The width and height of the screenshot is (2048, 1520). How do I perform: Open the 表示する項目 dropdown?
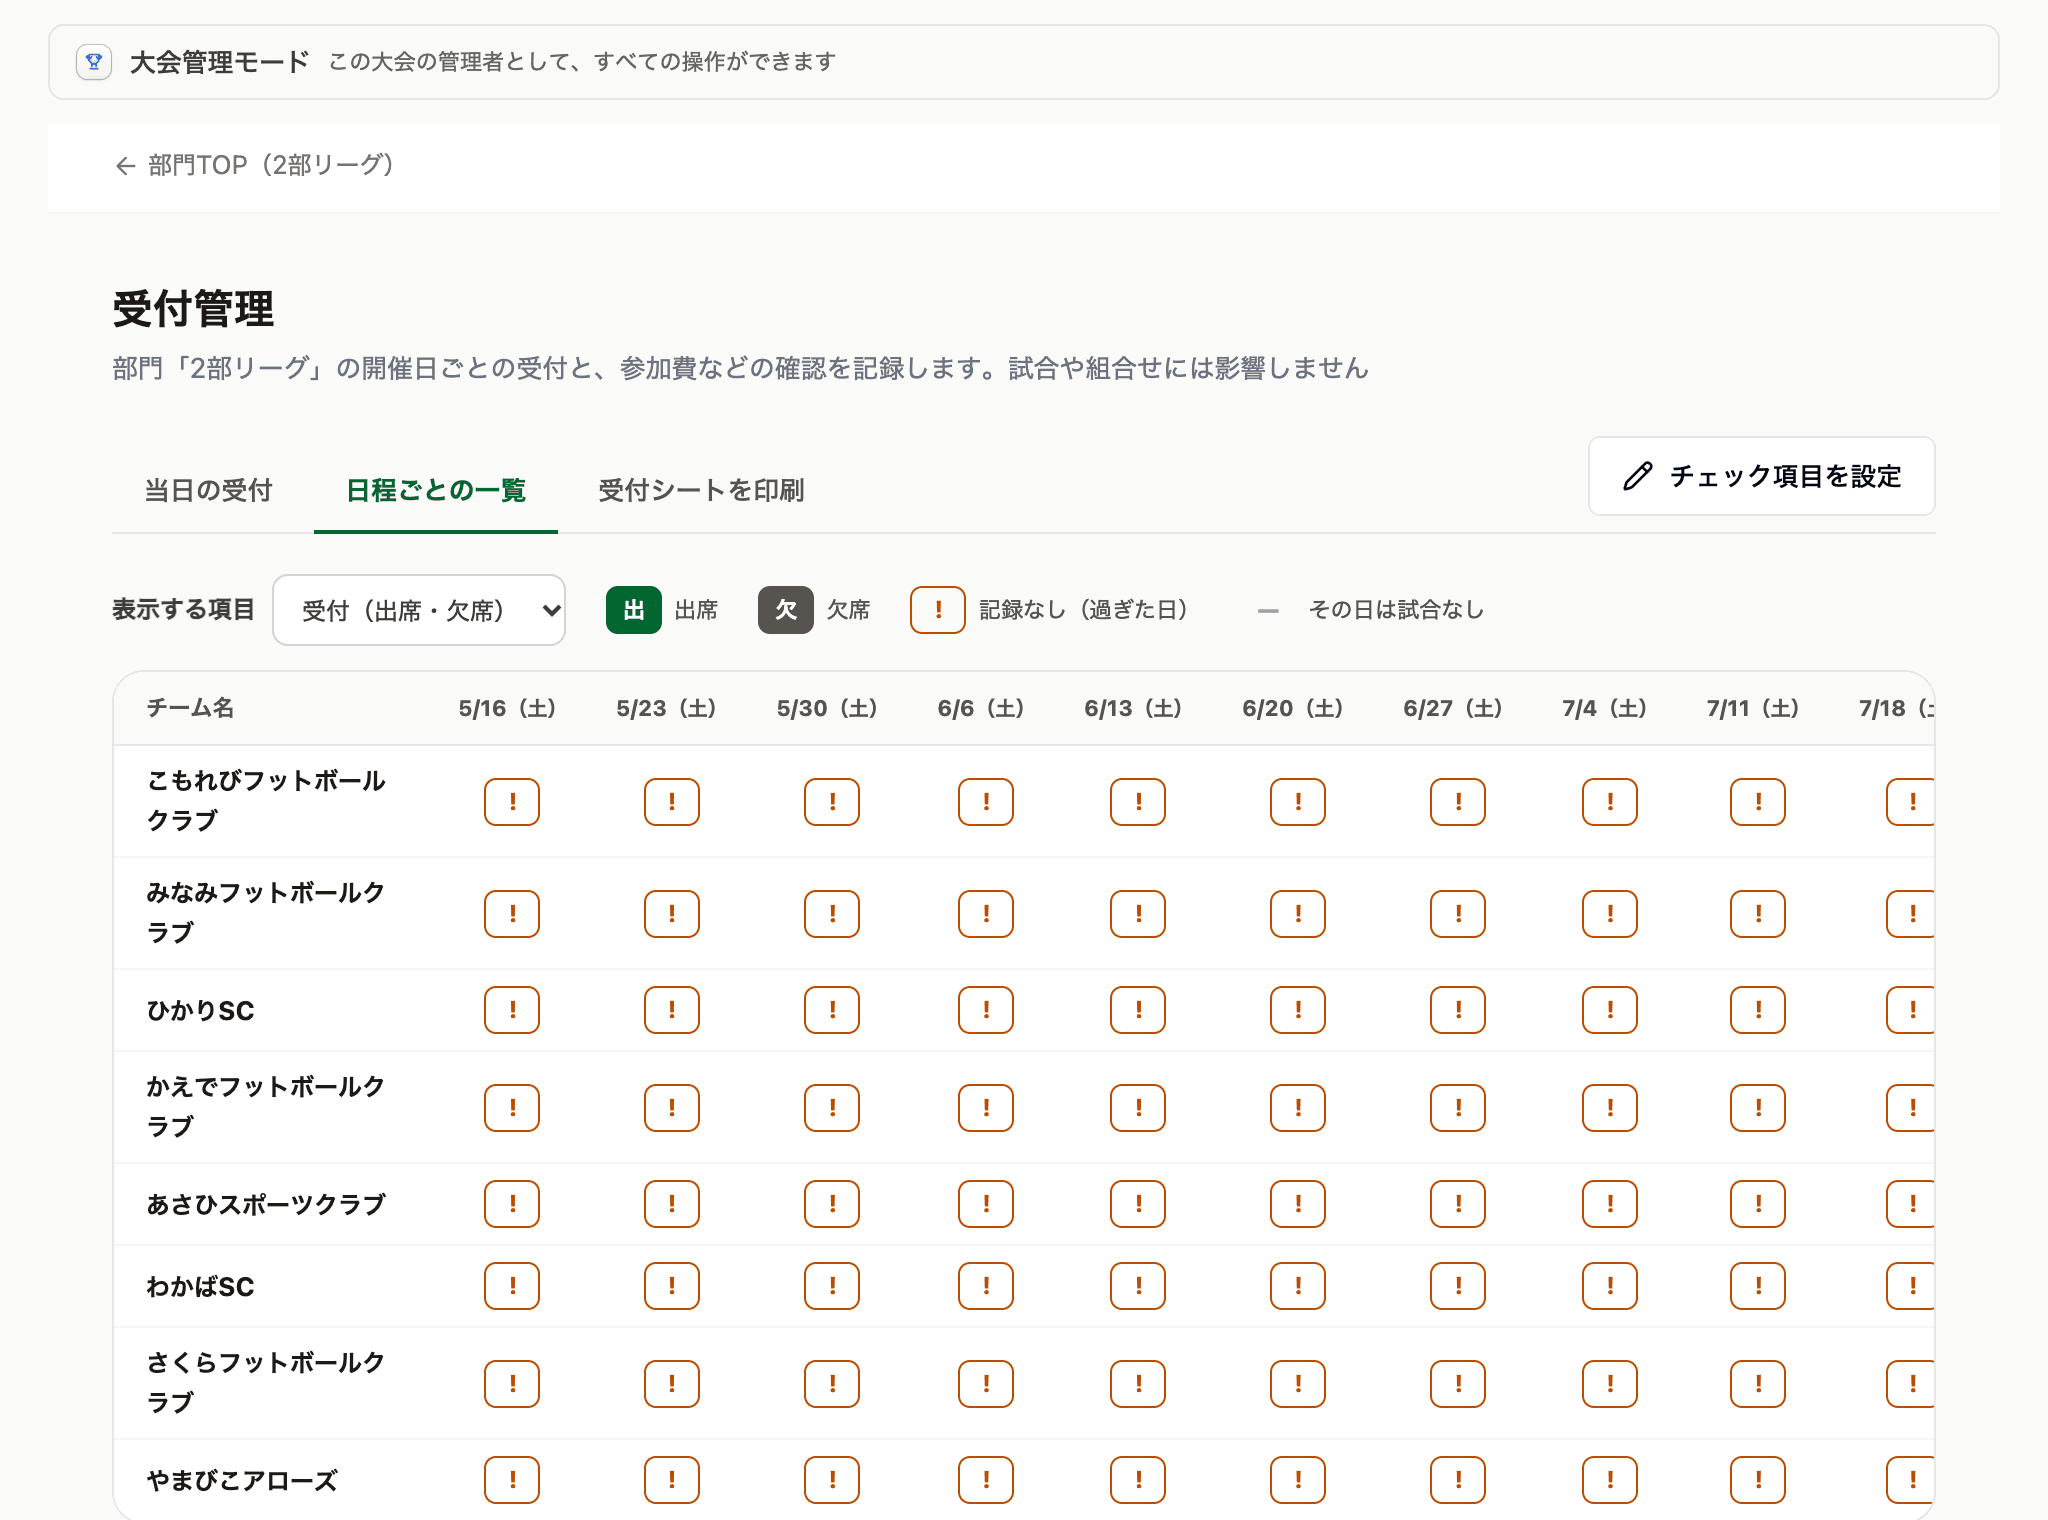click(x=419, y=610)
